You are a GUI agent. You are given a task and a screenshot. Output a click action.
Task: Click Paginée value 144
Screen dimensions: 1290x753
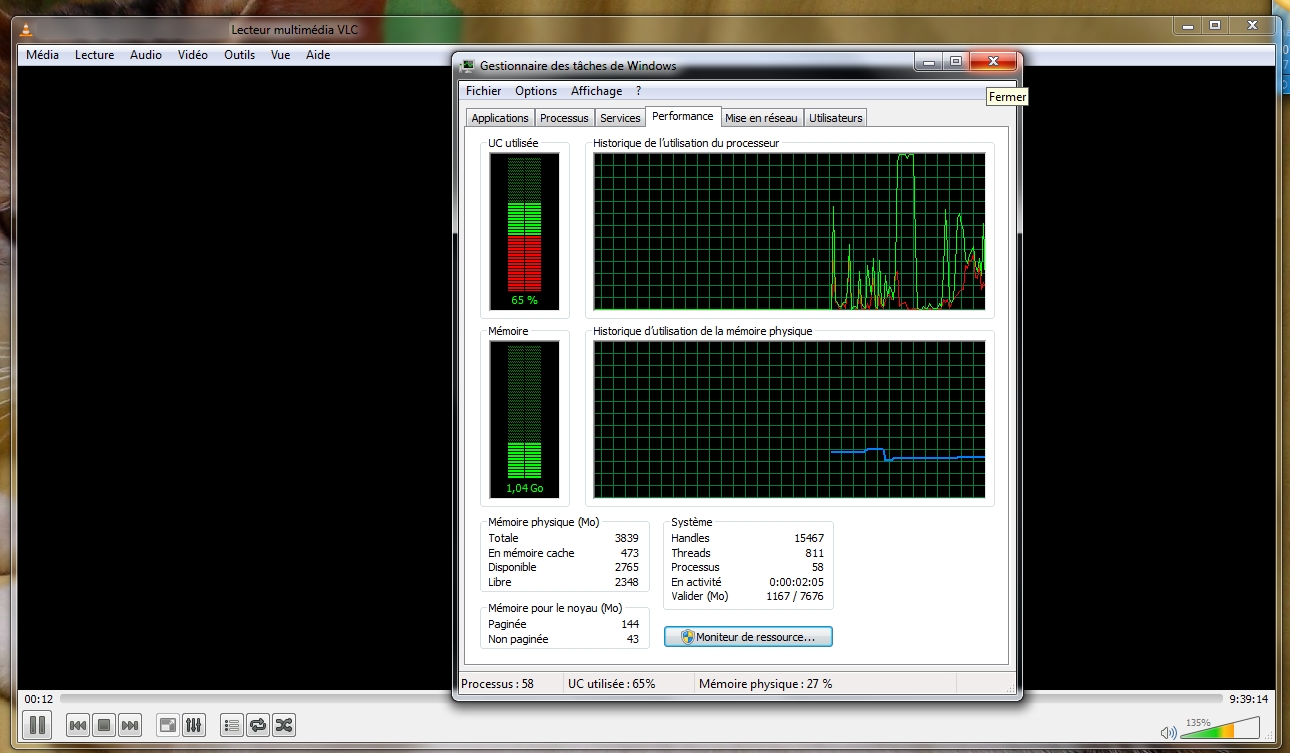pyautogui.click(x=630, y=624)
